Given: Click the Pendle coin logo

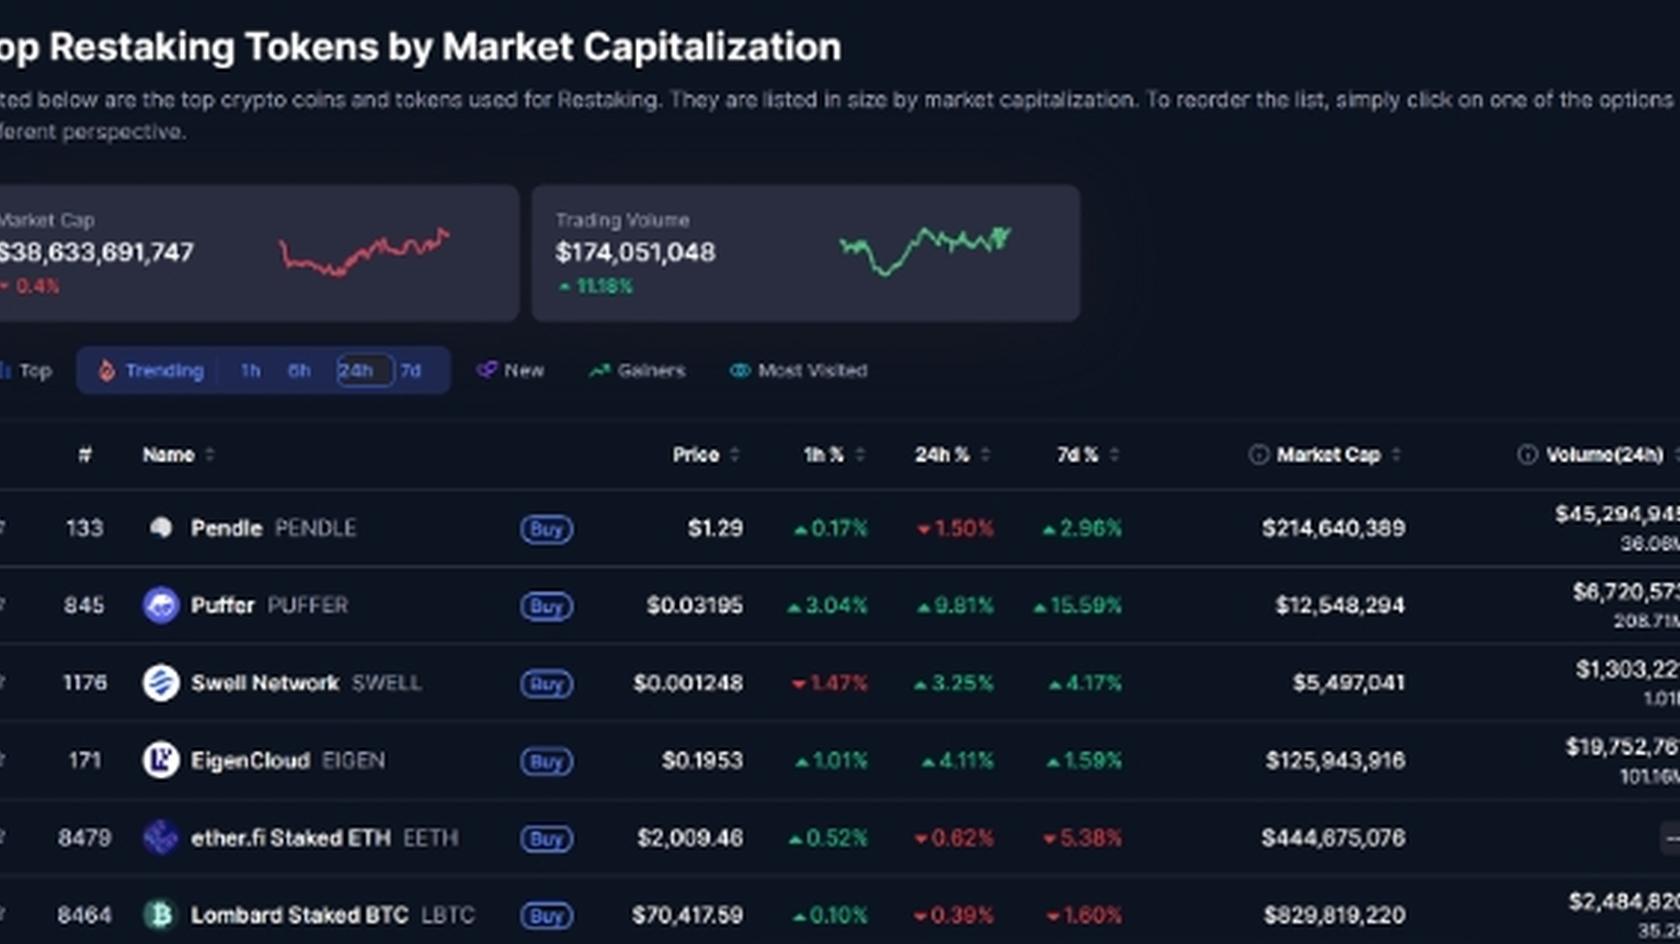Looking at the screenshot, I should (161, 528).
